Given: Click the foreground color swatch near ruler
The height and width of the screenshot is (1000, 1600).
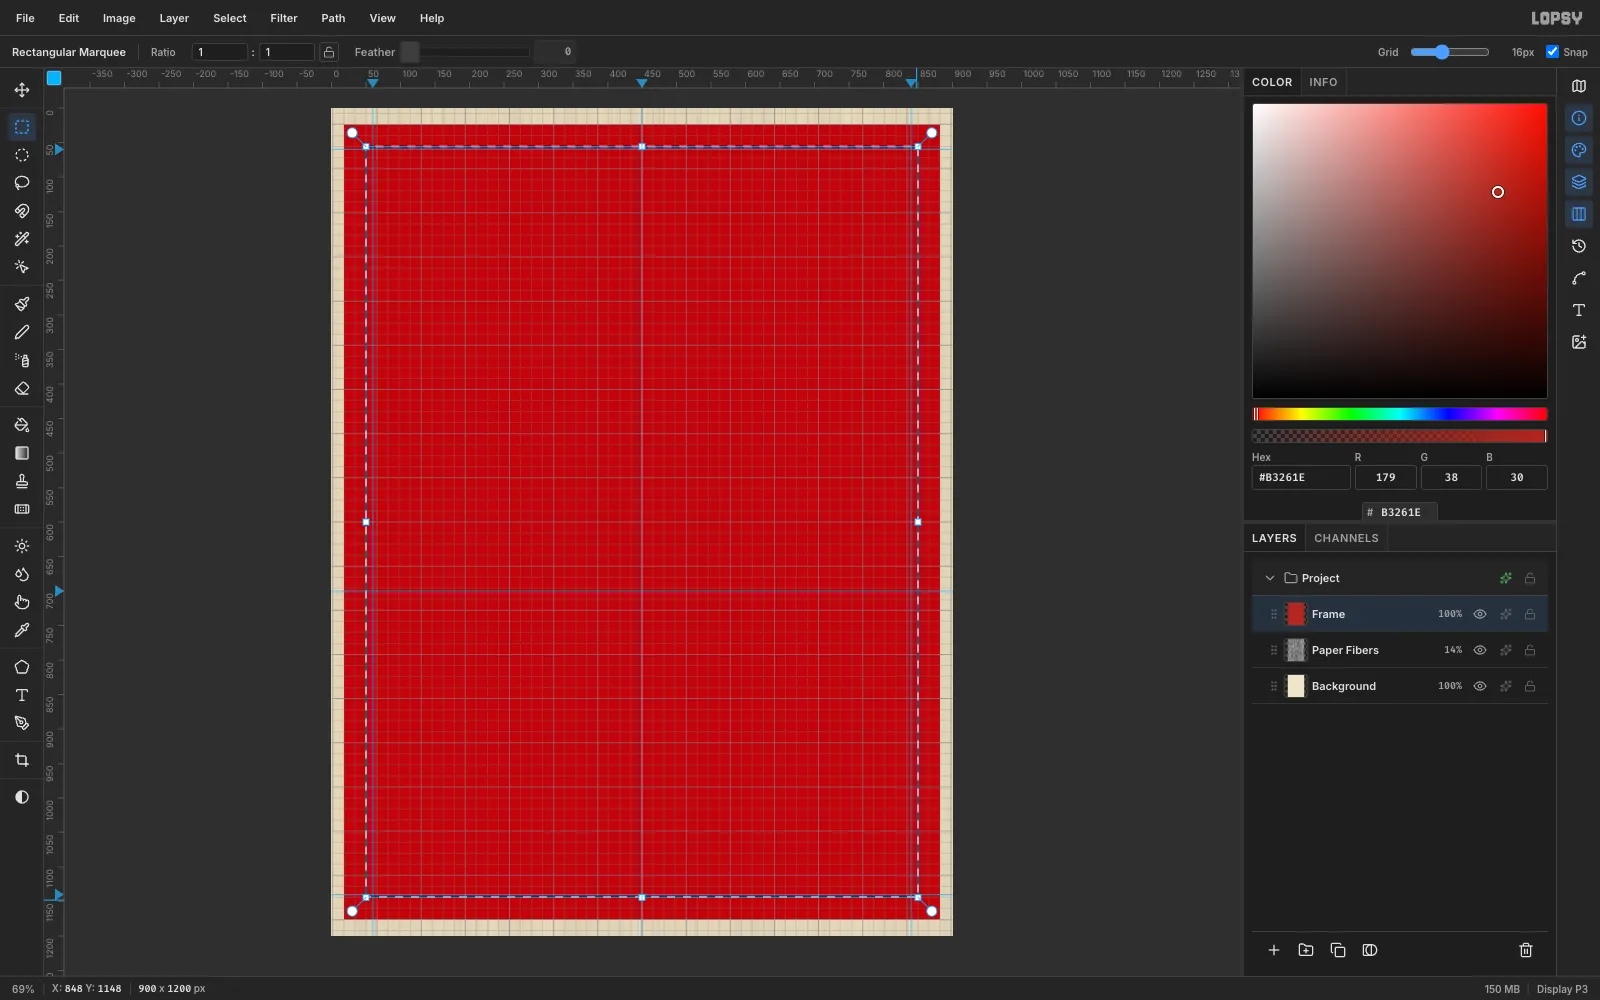Looking at the screenshot, I should click(x=54, y=78).
